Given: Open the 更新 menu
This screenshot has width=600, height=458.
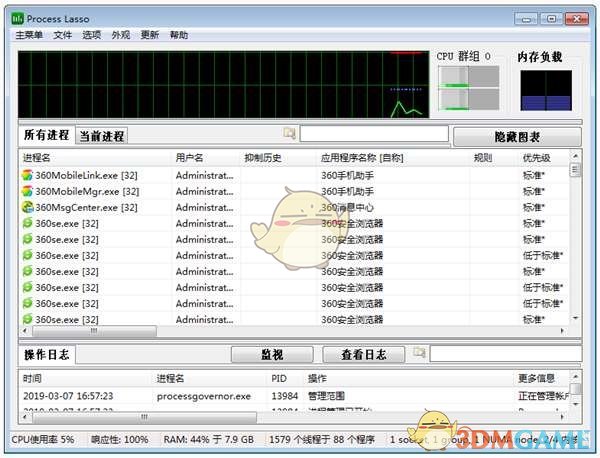Looking at the screenshot, I should point(150,35).
